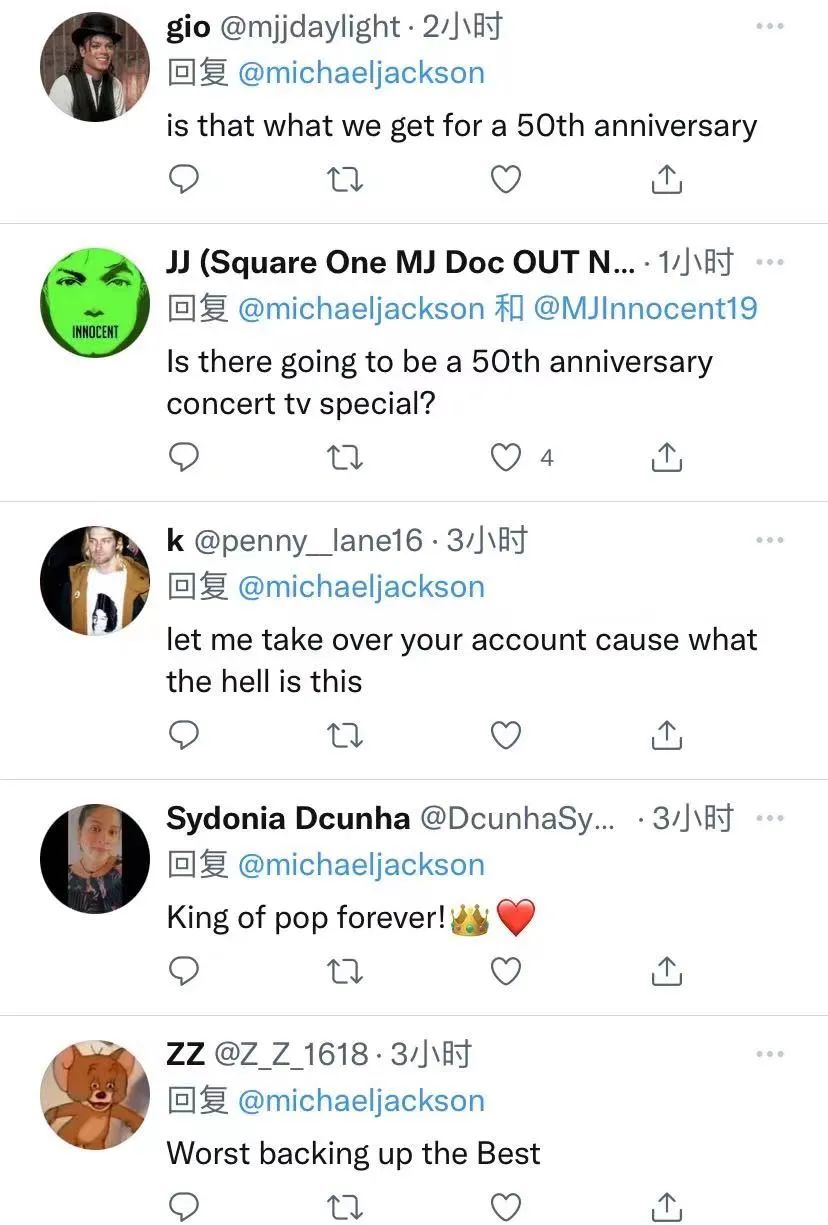Reply to penny__lane16's account takeover tweet
This screenshot has width=828, height=1225.
pos(183,736)
